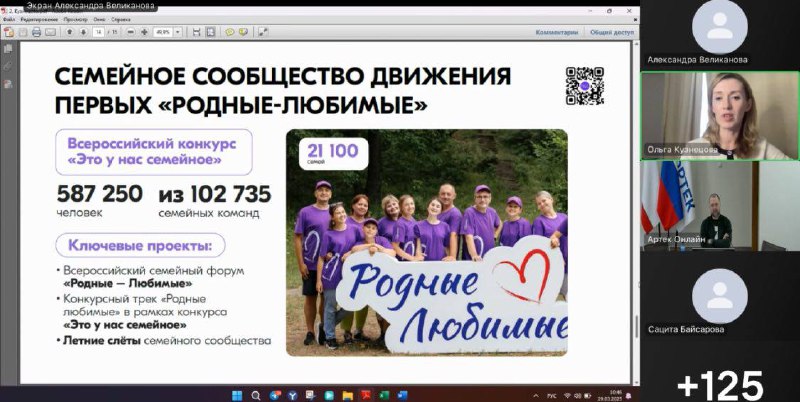Click the РУС language indicator
Image resolution: width=800 pixels, height=402 pixels.
[552, 396]
